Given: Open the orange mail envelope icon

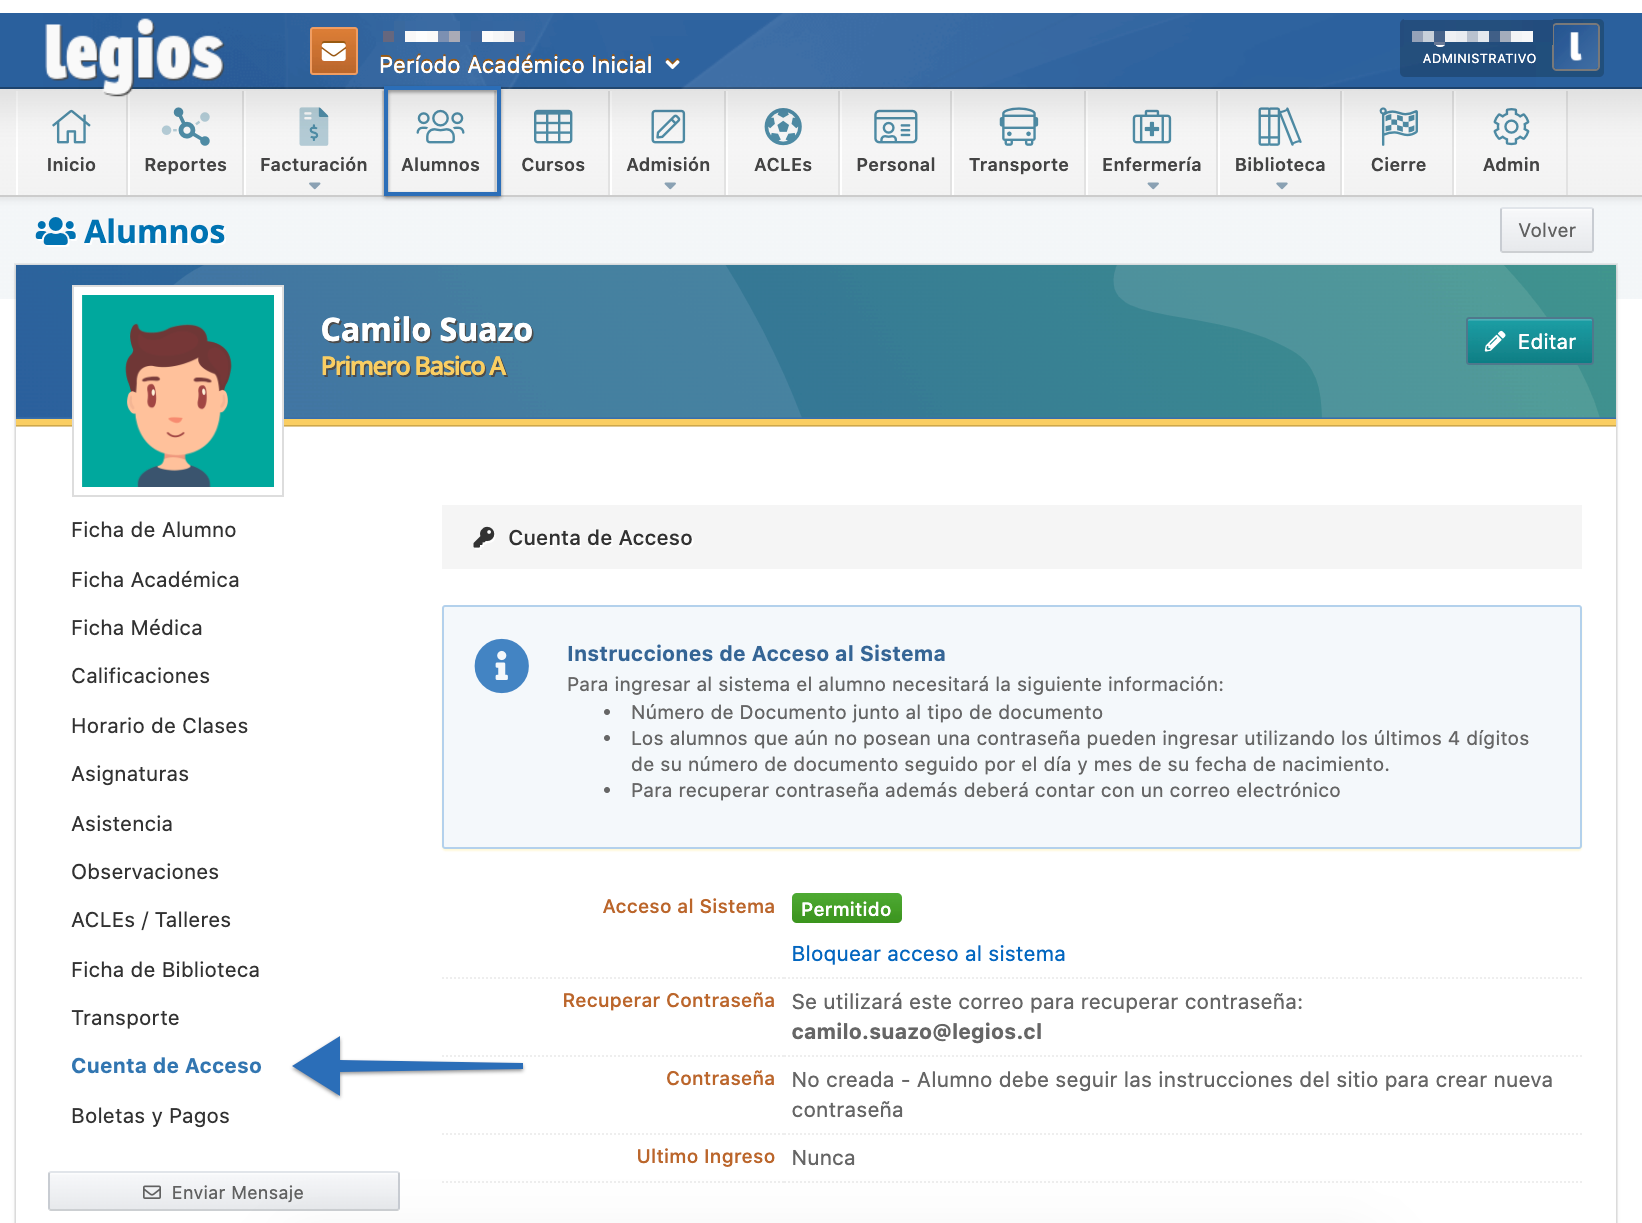Looking at the screenshot, I should point(333,51).
